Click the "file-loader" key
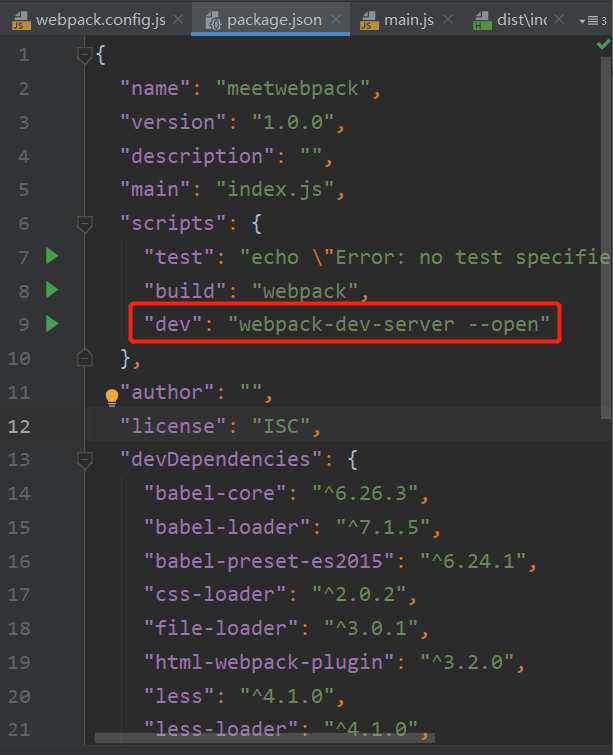613x755 pixels. pos(221,628)
